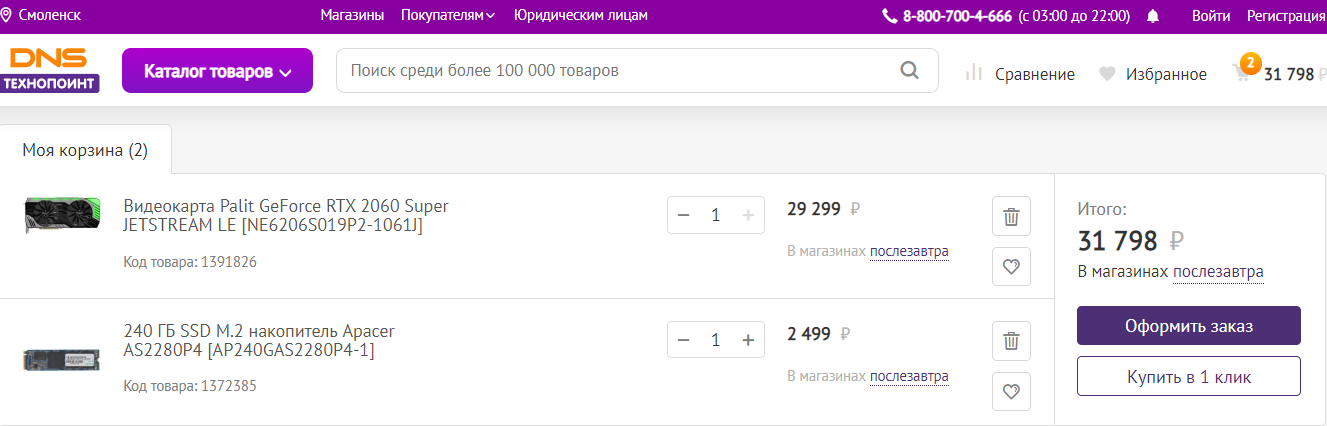Select the Моя корзина tab

tap(85, 151)
